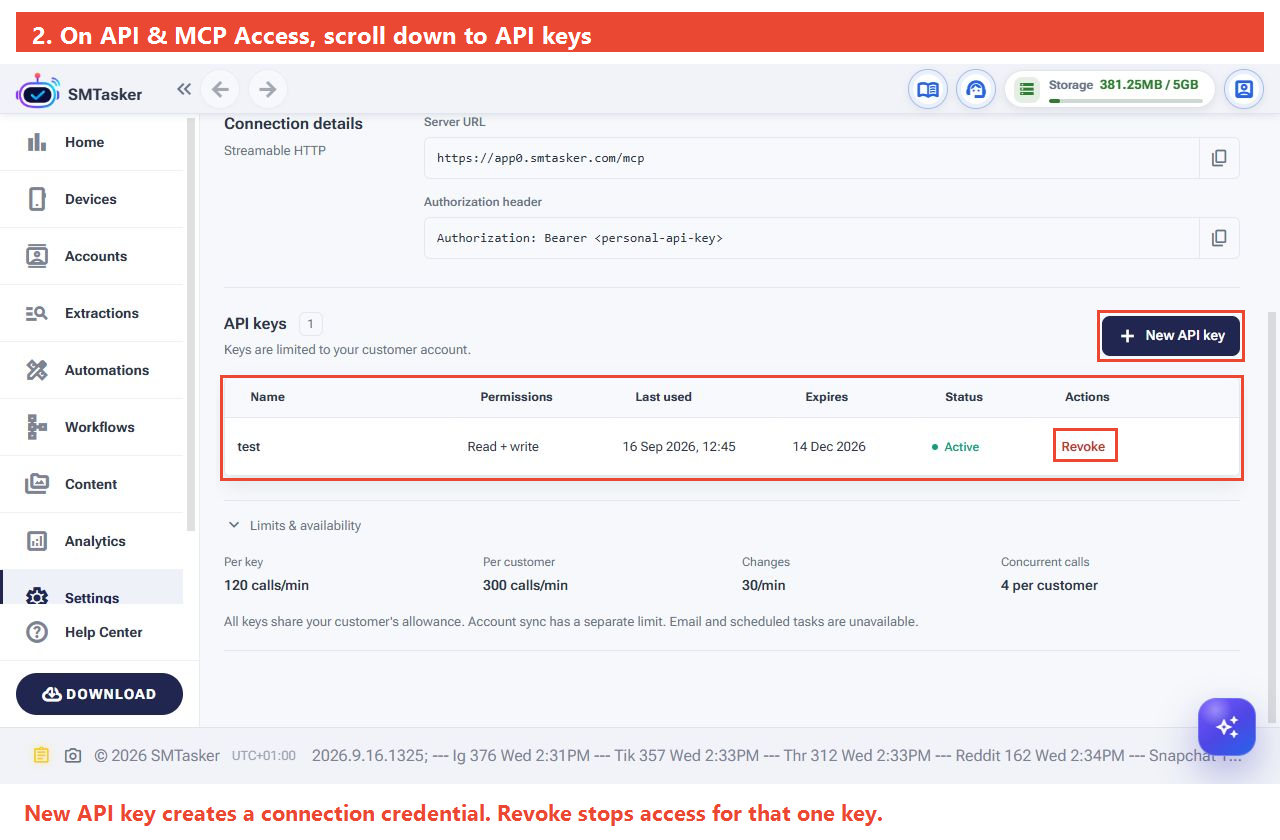1280x840 pixels.
Task: Click the Help Center question mark icon
Action: [37, 632]
